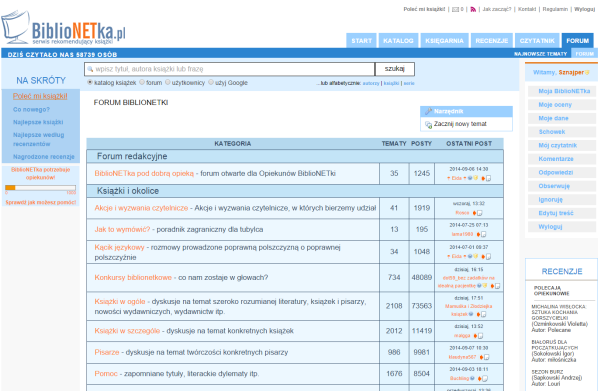Image resolution: width=600 pixels, height=391 pixels.
Task: Open last post page icon in Akcje i wyzwania row
Action: tap(479, 213)
